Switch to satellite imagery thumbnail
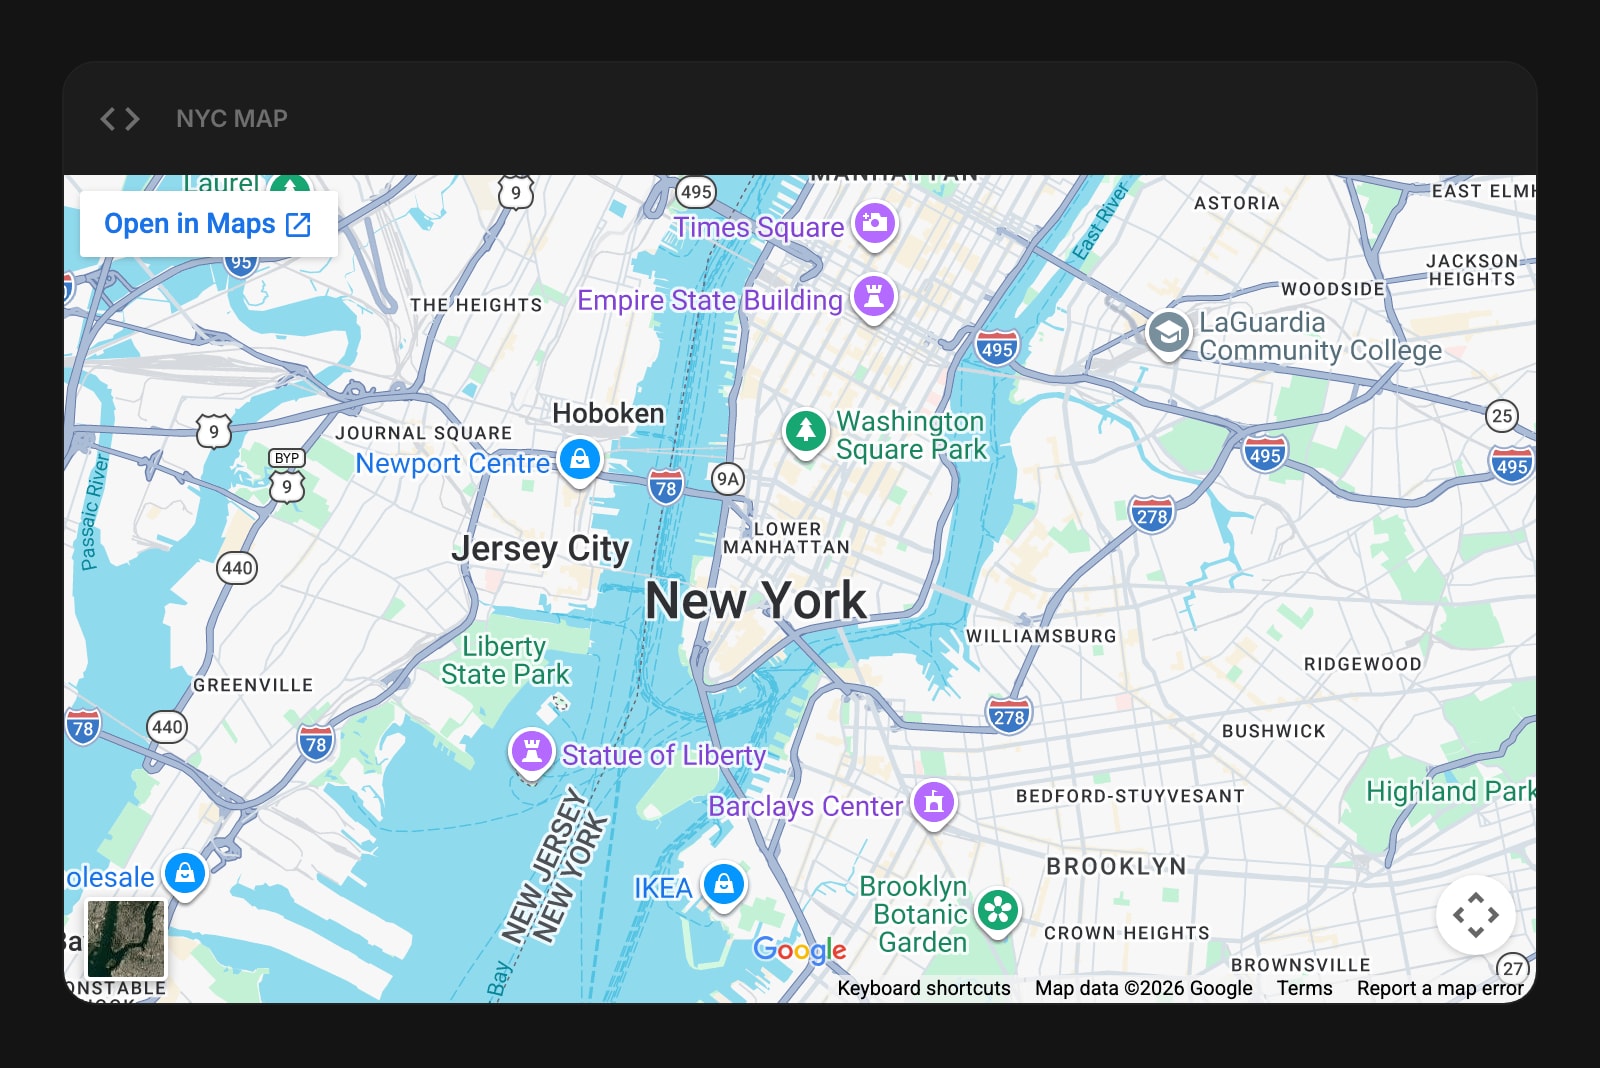The image size is (1600, 1068). (126, 938)
